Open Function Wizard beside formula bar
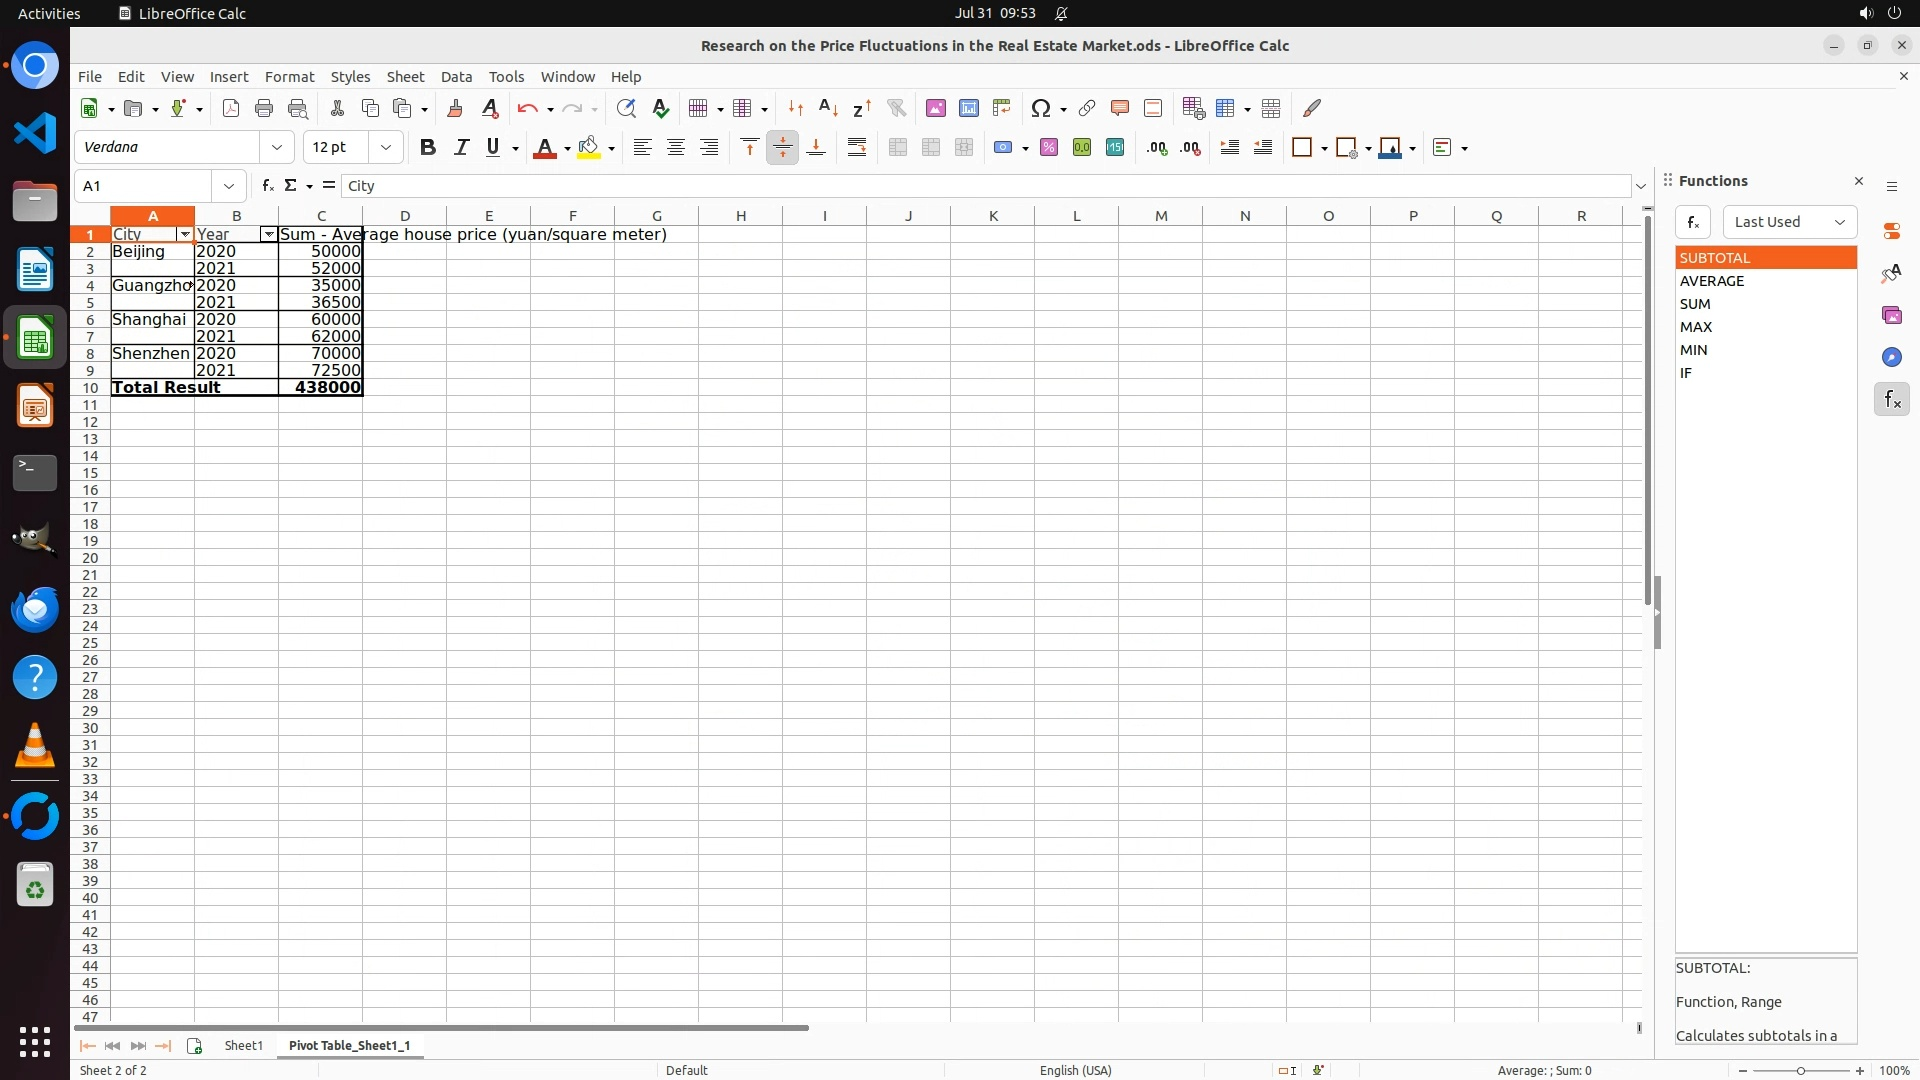The height and width of the screenshot is (1080, 1920). [267, 186]
